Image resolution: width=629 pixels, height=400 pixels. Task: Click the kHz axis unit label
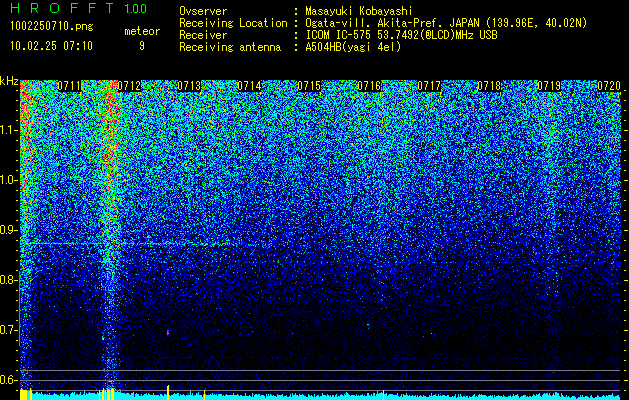(x=9, y=81)
